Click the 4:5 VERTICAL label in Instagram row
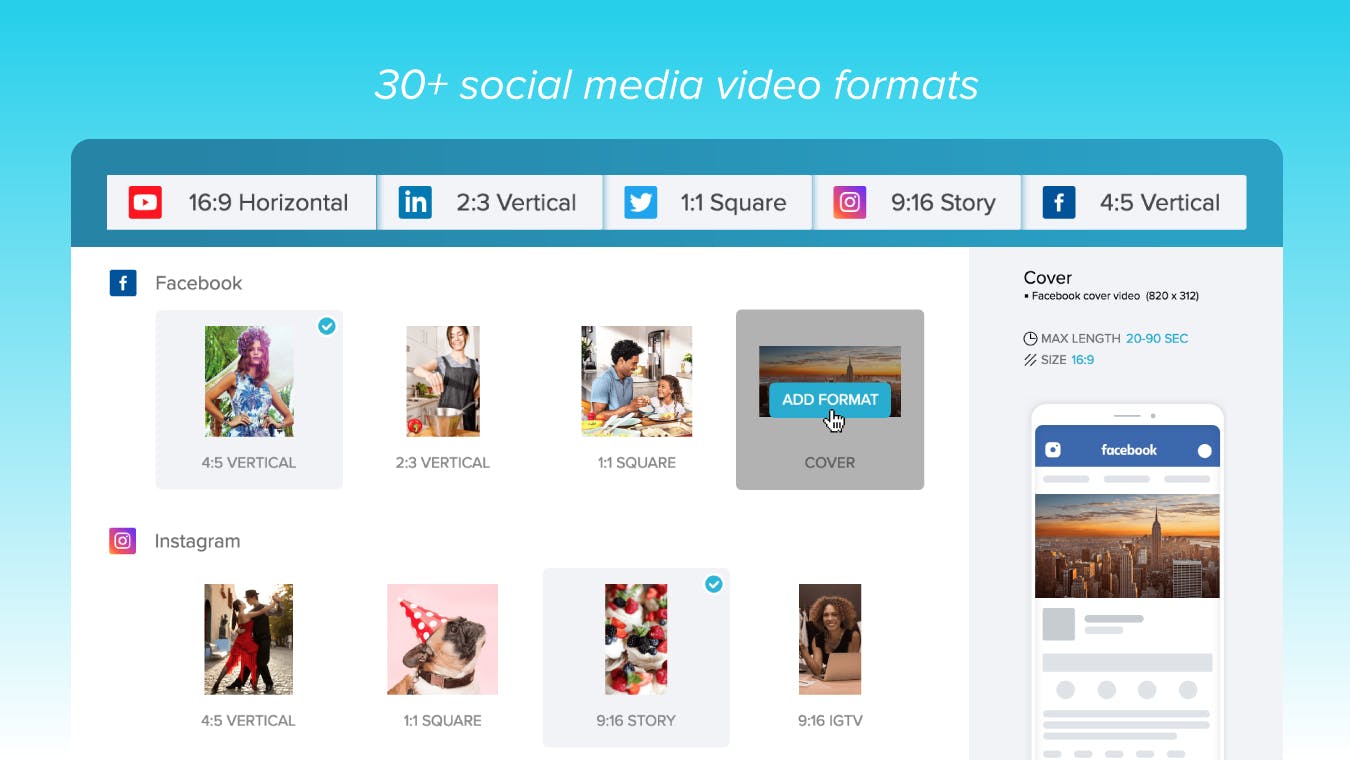This screenshot has height=760, width=1350. [x=249, y=721]
